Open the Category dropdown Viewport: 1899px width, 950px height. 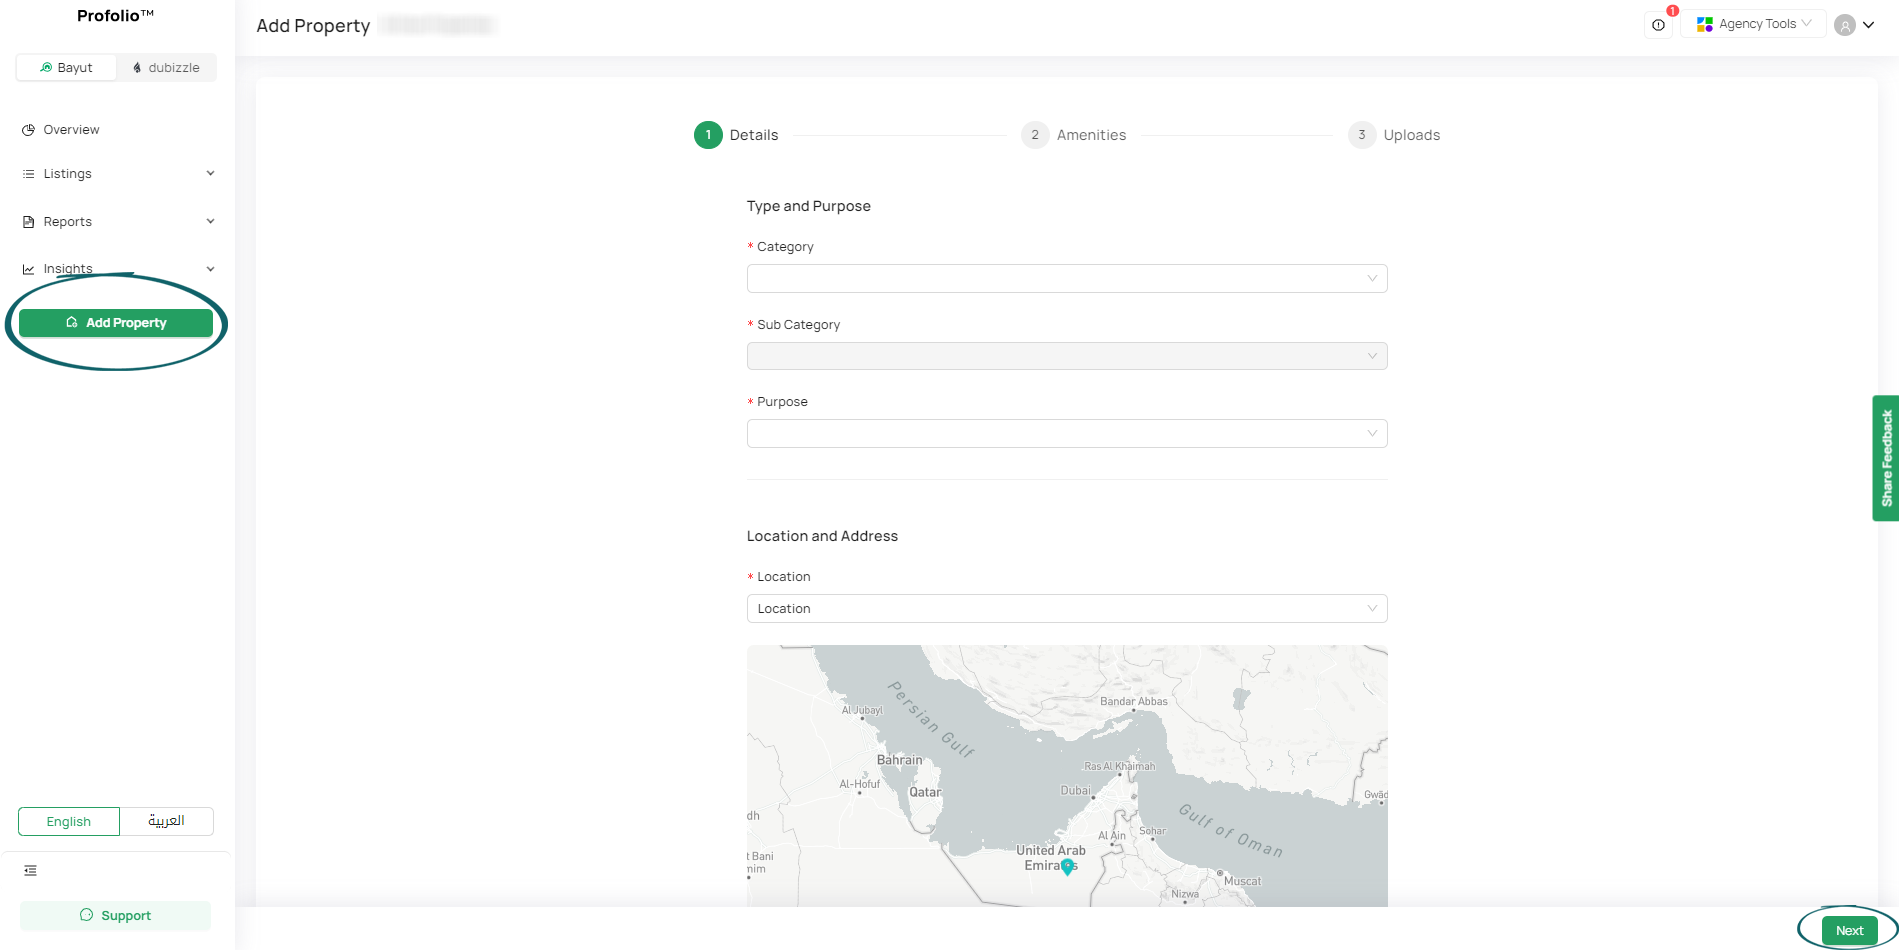pyautogui.click(x=1066, y=278)
